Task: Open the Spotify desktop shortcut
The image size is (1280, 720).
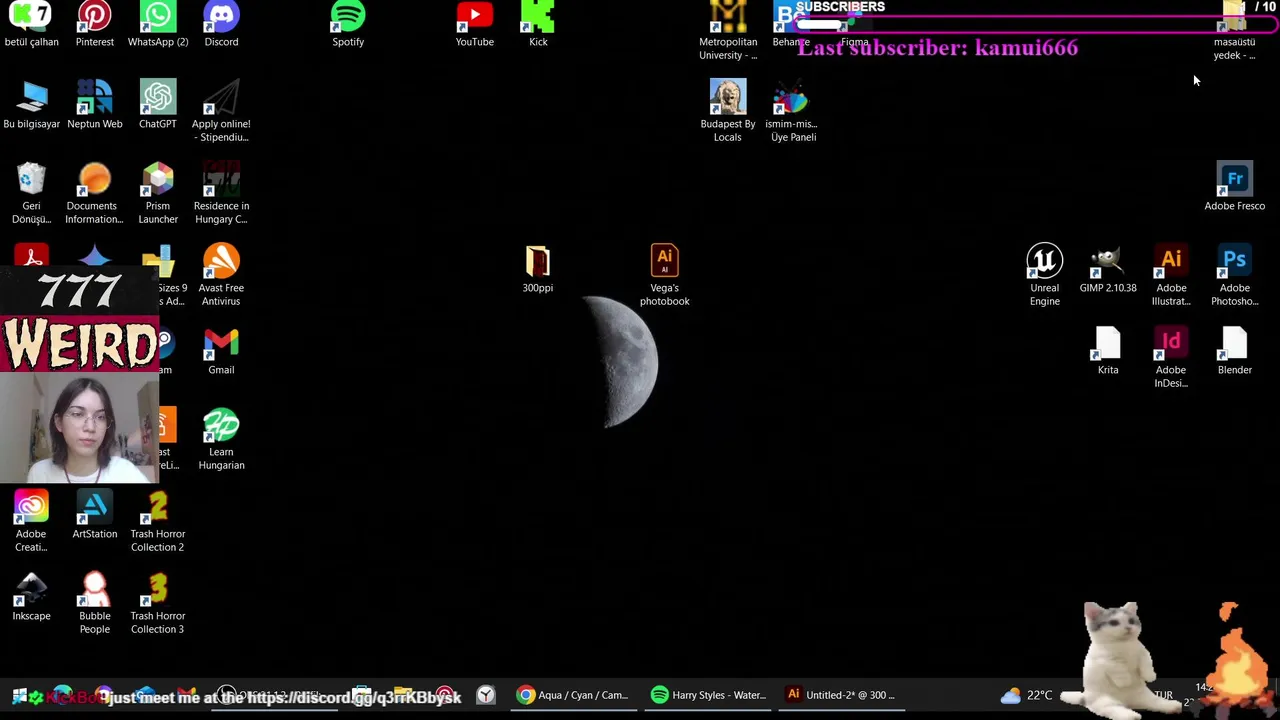Action: (348, 24)
